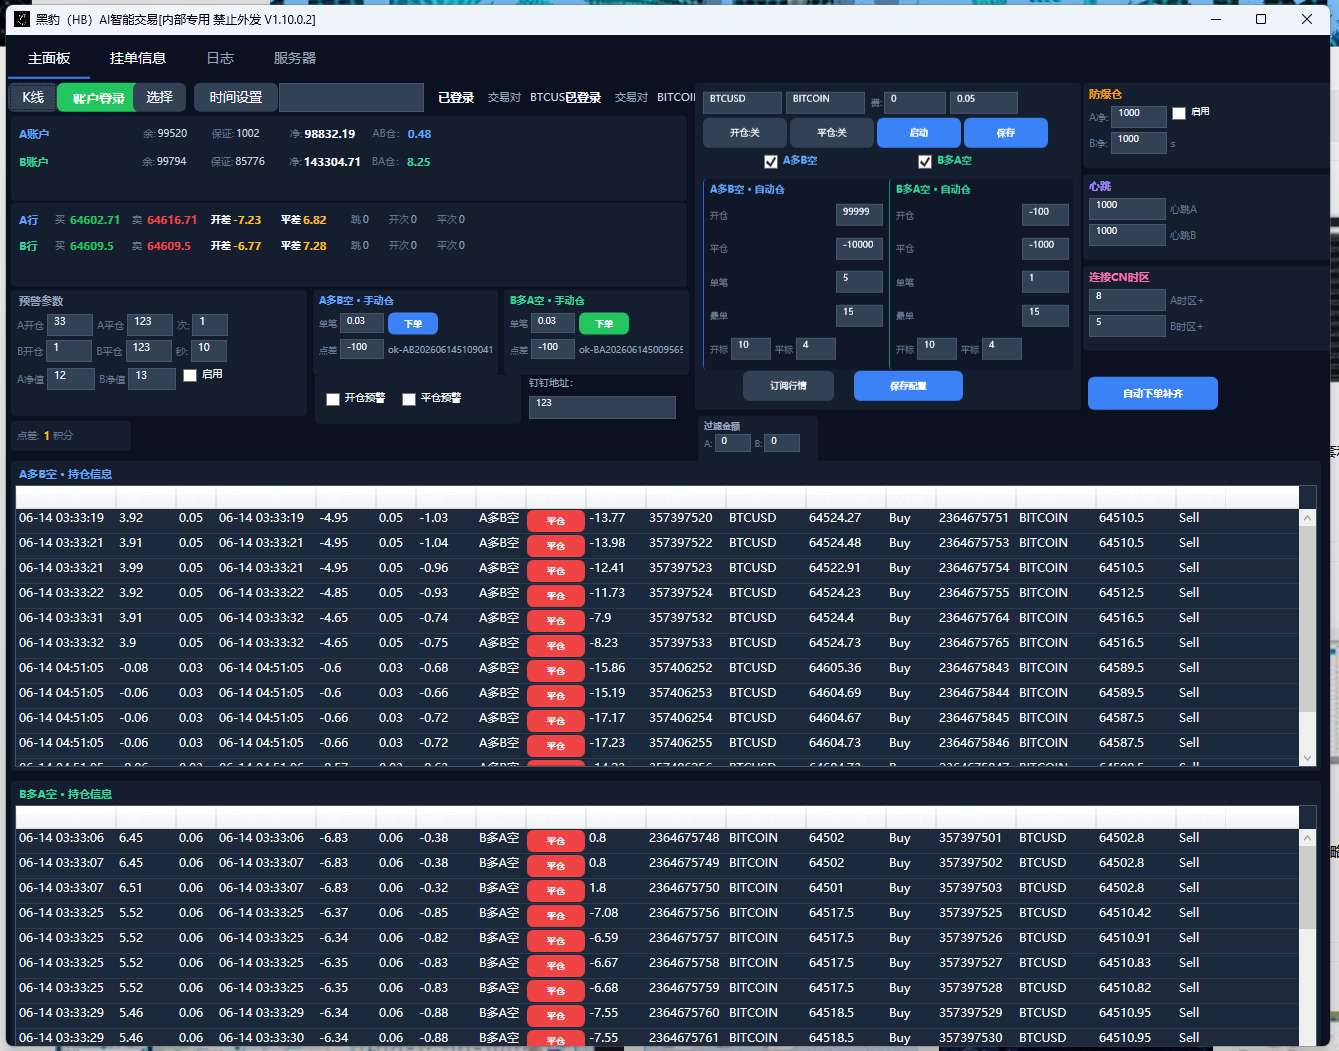
Task: Click the BTCUSD symbol input field
Action: point(743,102)
